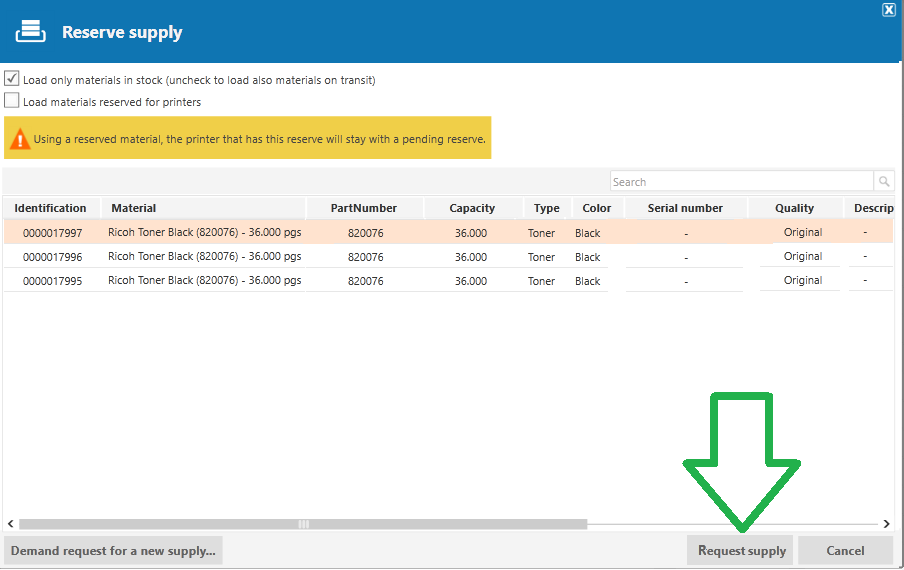Click the left scroll arrow

pos(10,523)
